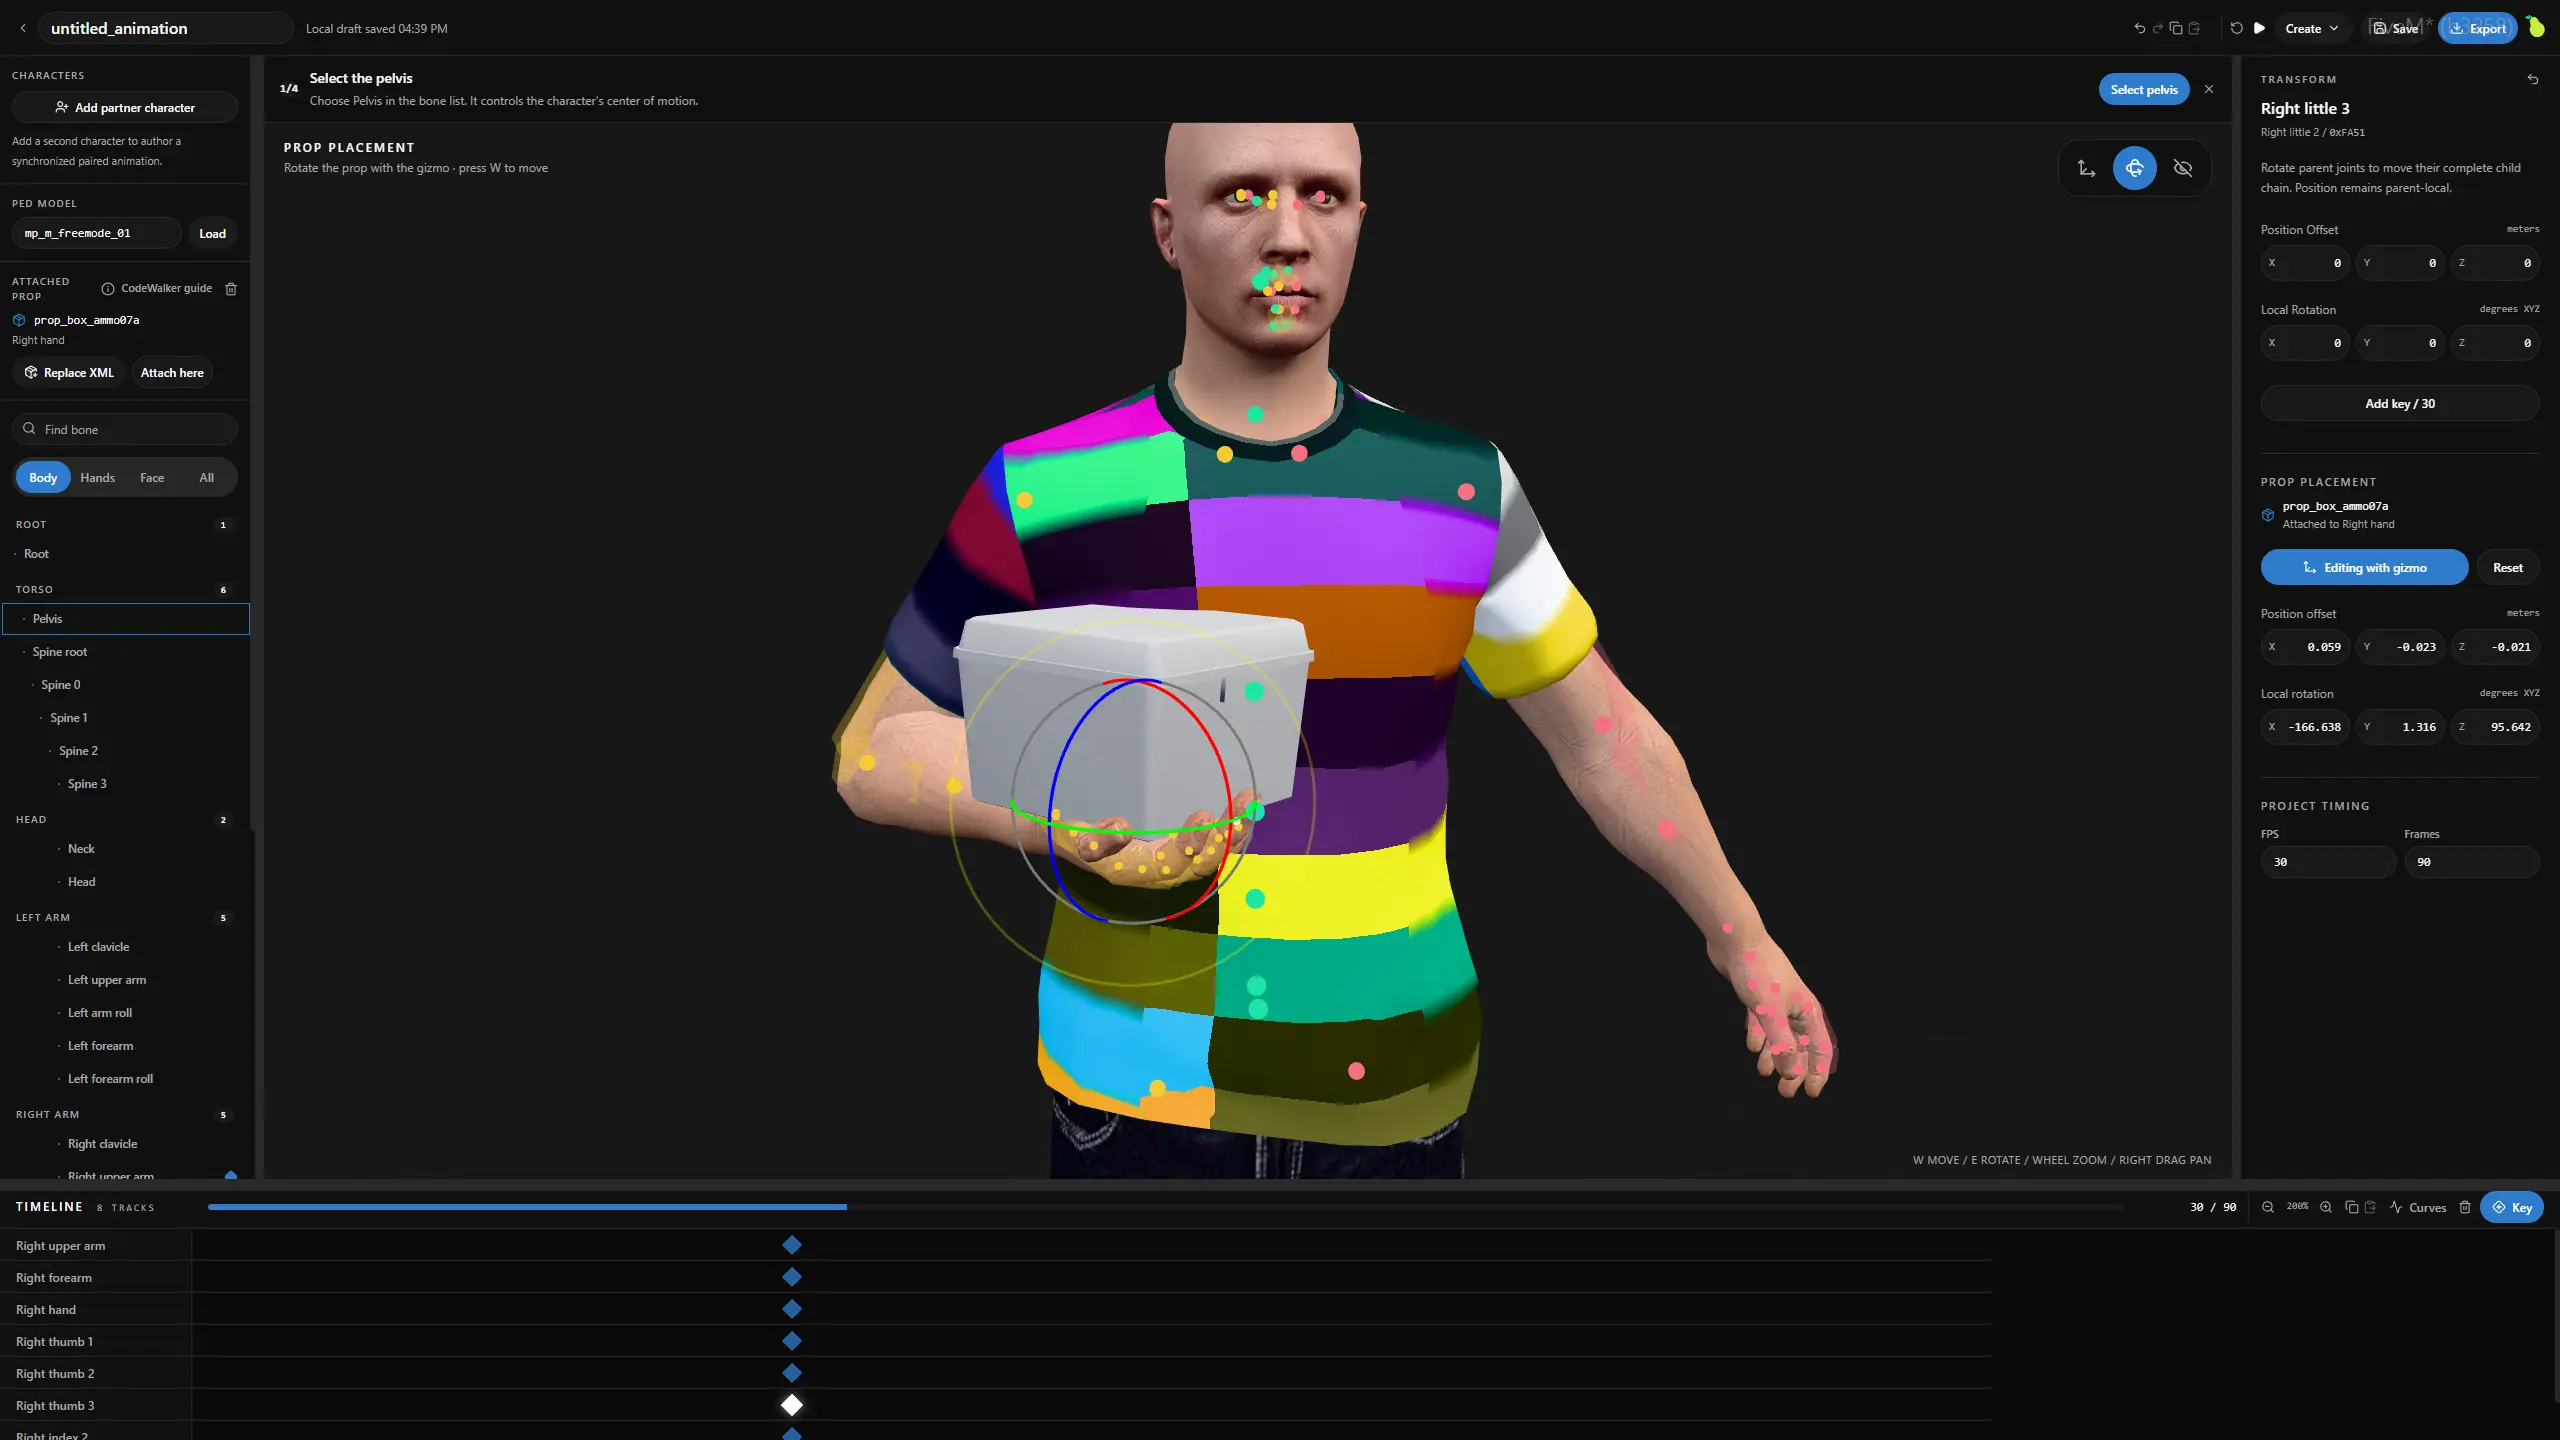Image resolution: width=2560 pixels, height=1440 pixels.
Task: Switch to Face bone filter tab
Action: 152,477
